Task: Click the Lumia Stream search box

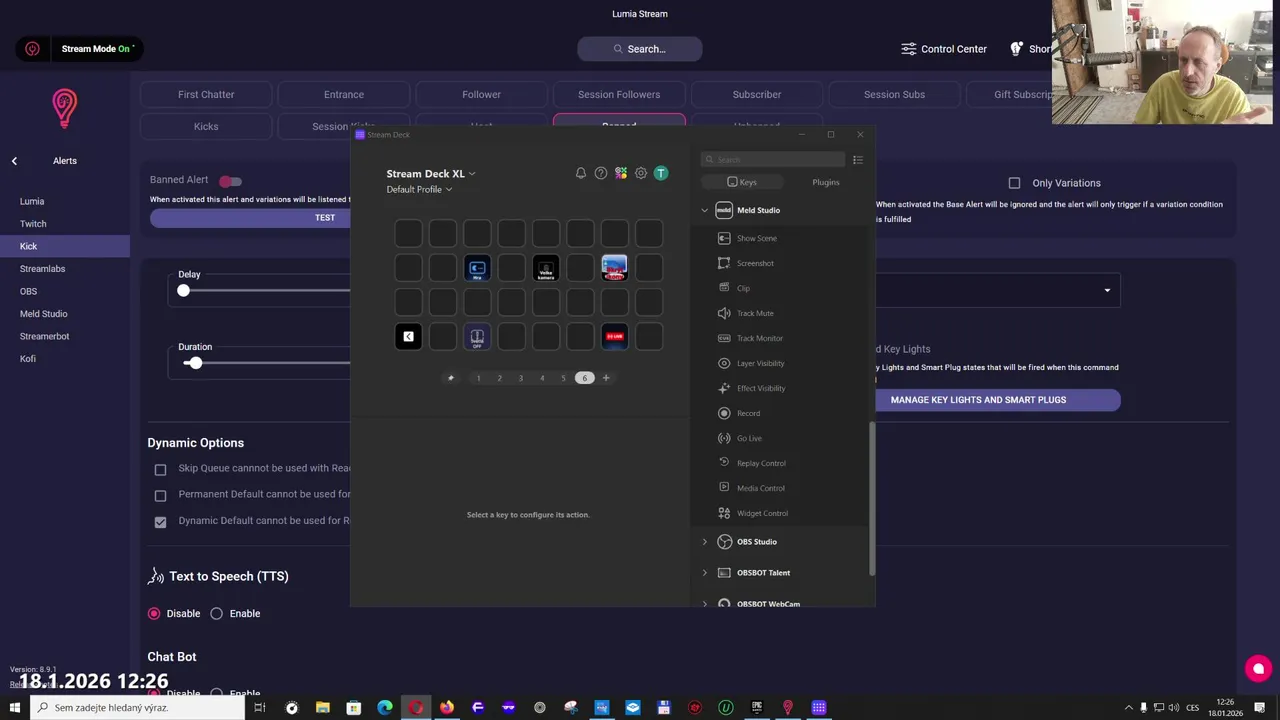Action: click(640, 49)
